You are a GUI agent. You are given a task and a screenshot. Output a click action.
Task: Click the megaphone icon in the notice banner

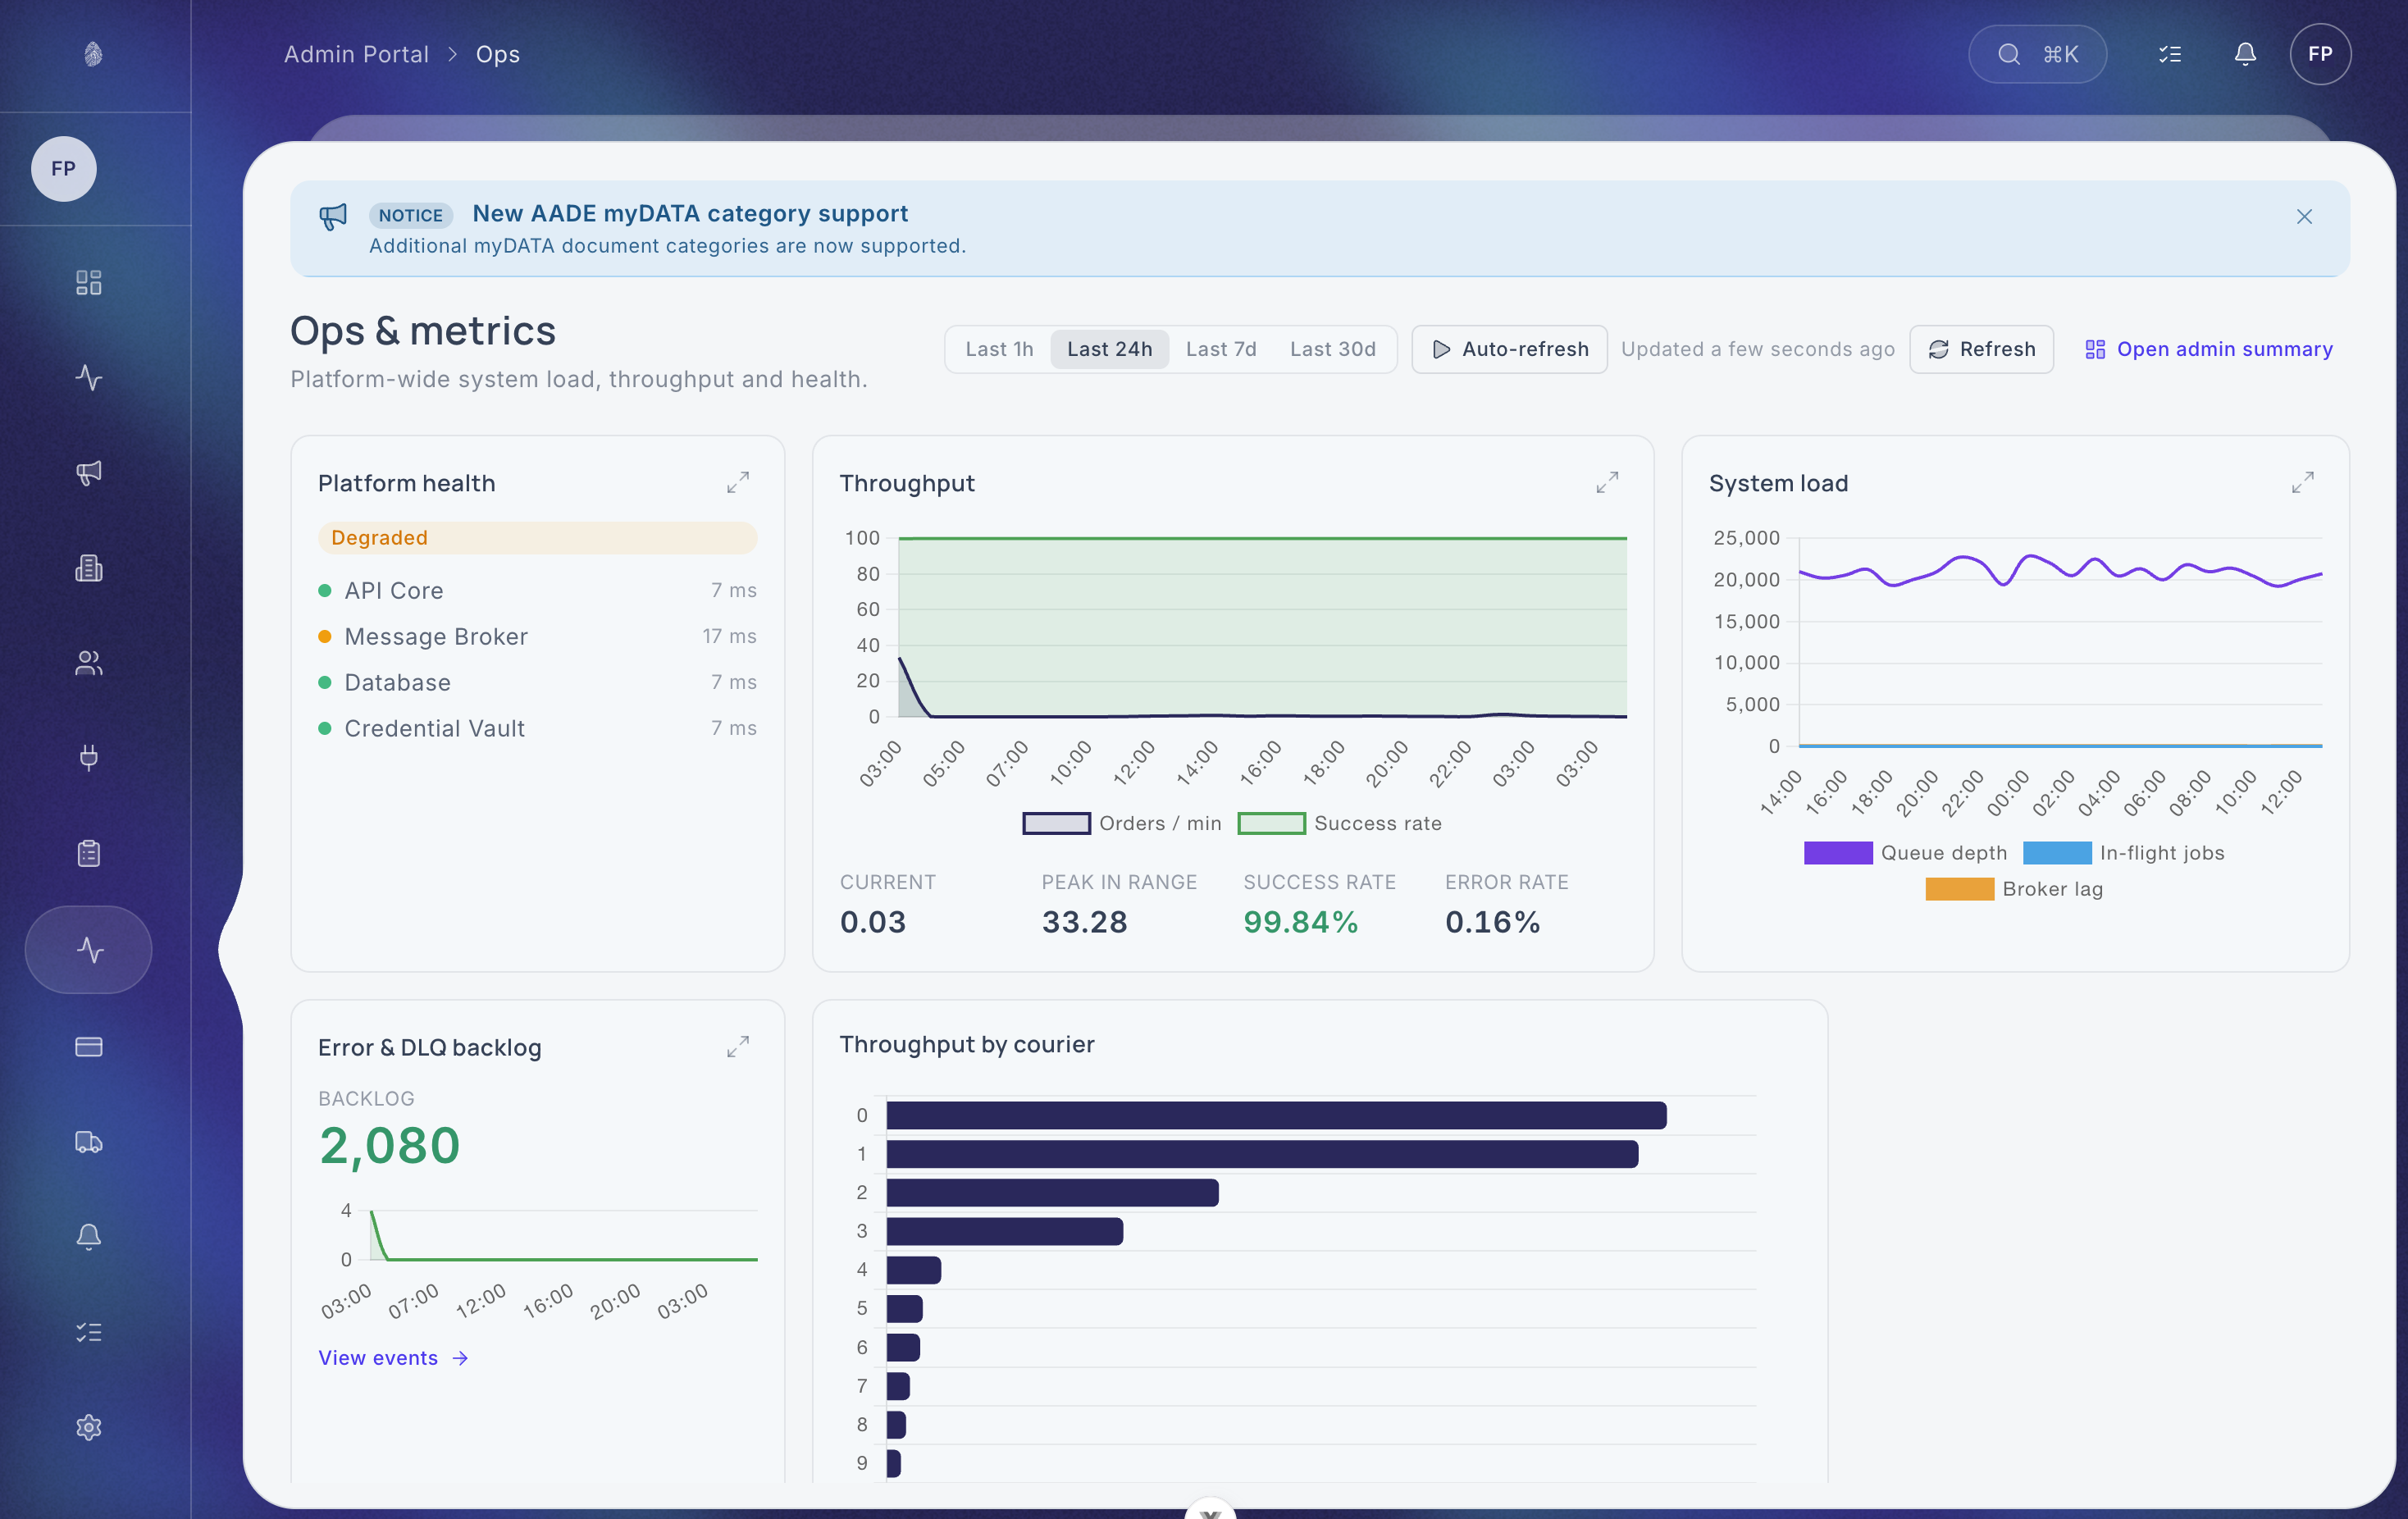(x=333, y=216)
